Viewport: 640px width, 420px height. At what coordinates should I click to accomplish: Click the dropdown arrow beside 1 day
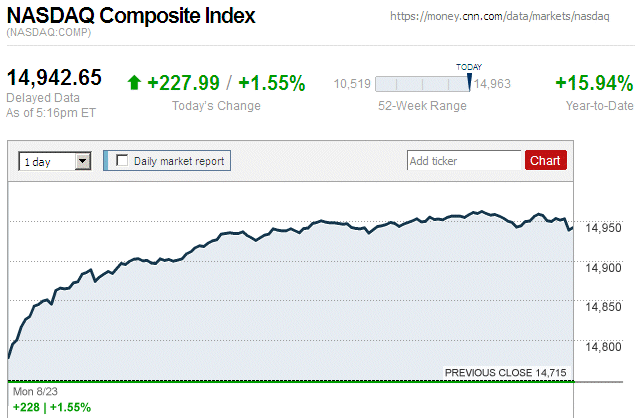click(82, 160)
